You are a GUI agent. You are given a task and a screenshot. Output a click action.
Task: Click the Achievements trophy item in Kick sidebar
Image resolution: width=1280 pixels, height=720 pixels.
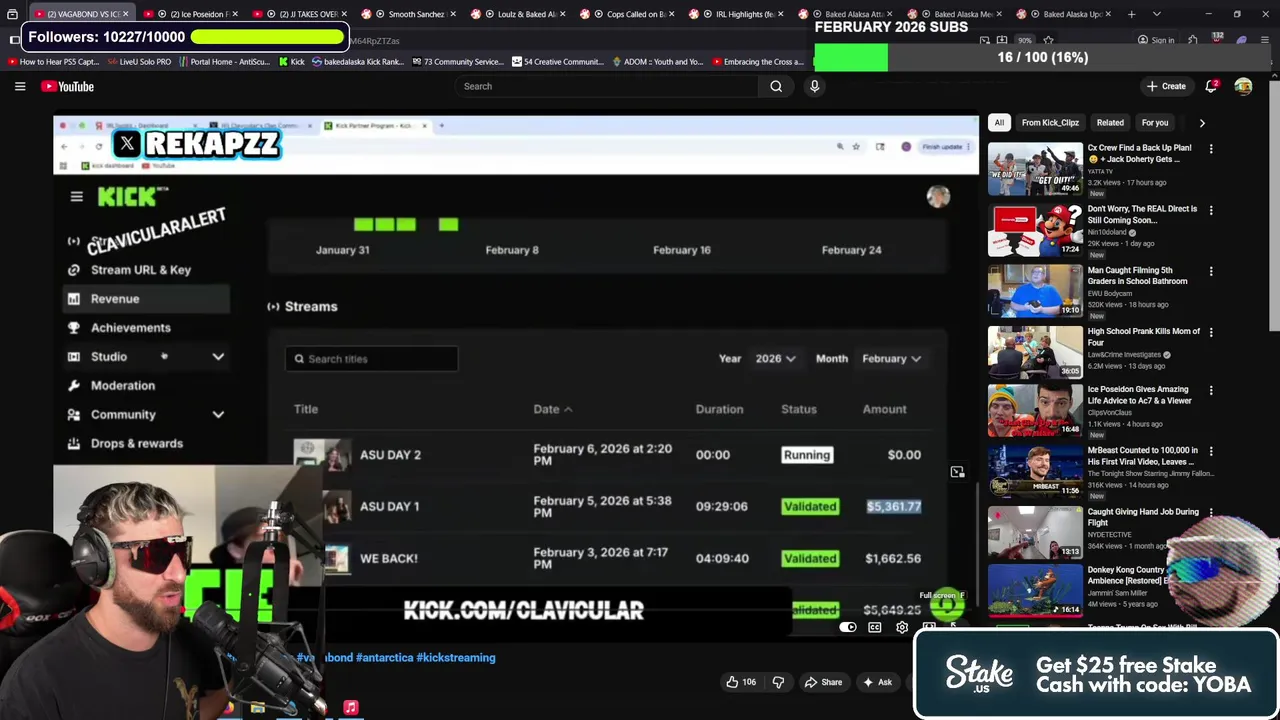click(x=130, y=328)
